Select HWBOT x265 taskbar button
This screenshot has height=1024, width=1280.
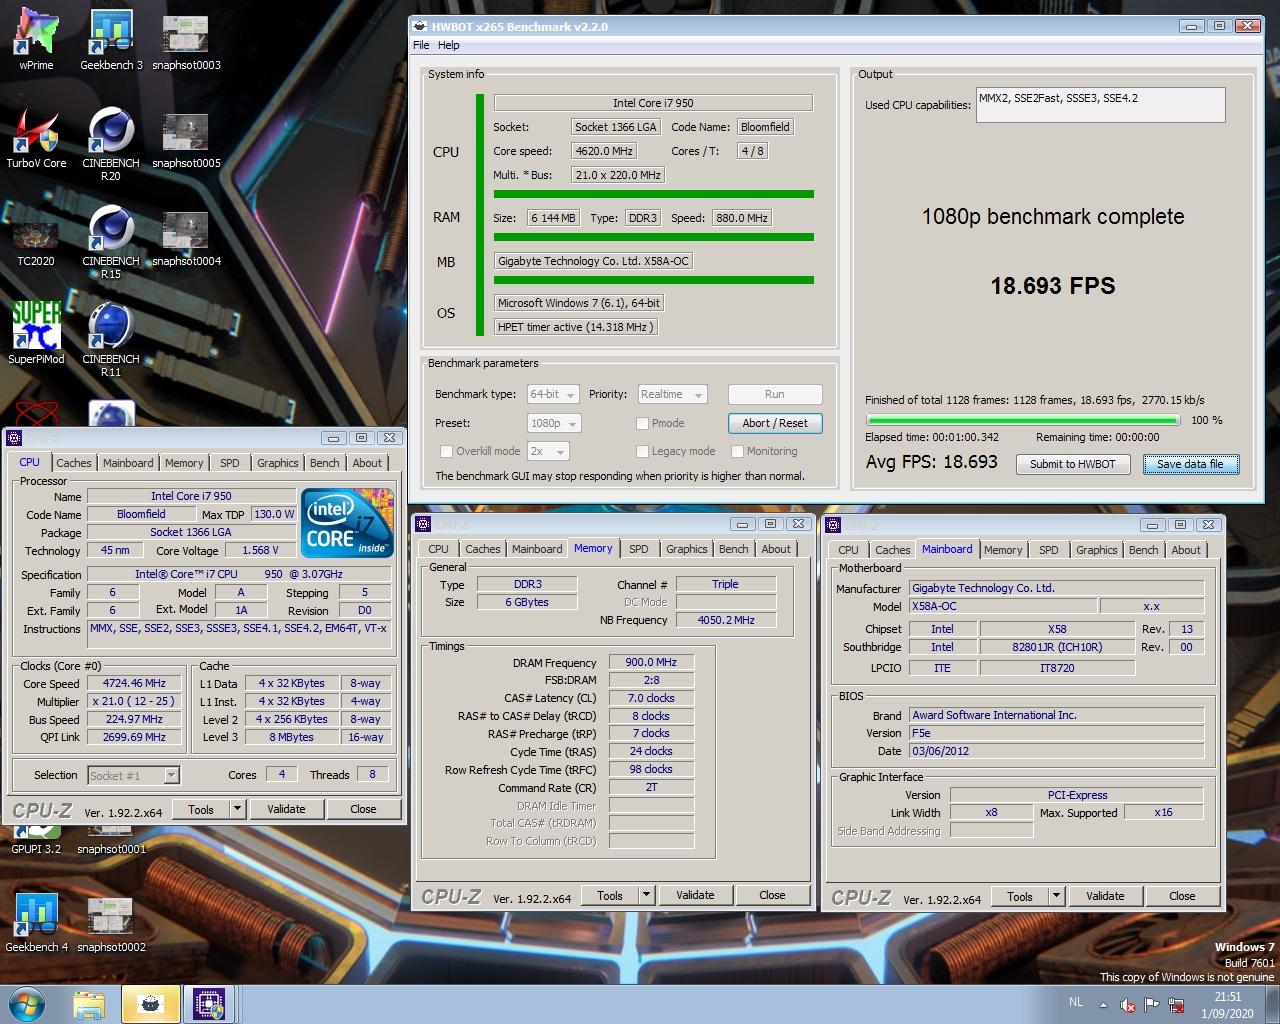coord(150,1004)
